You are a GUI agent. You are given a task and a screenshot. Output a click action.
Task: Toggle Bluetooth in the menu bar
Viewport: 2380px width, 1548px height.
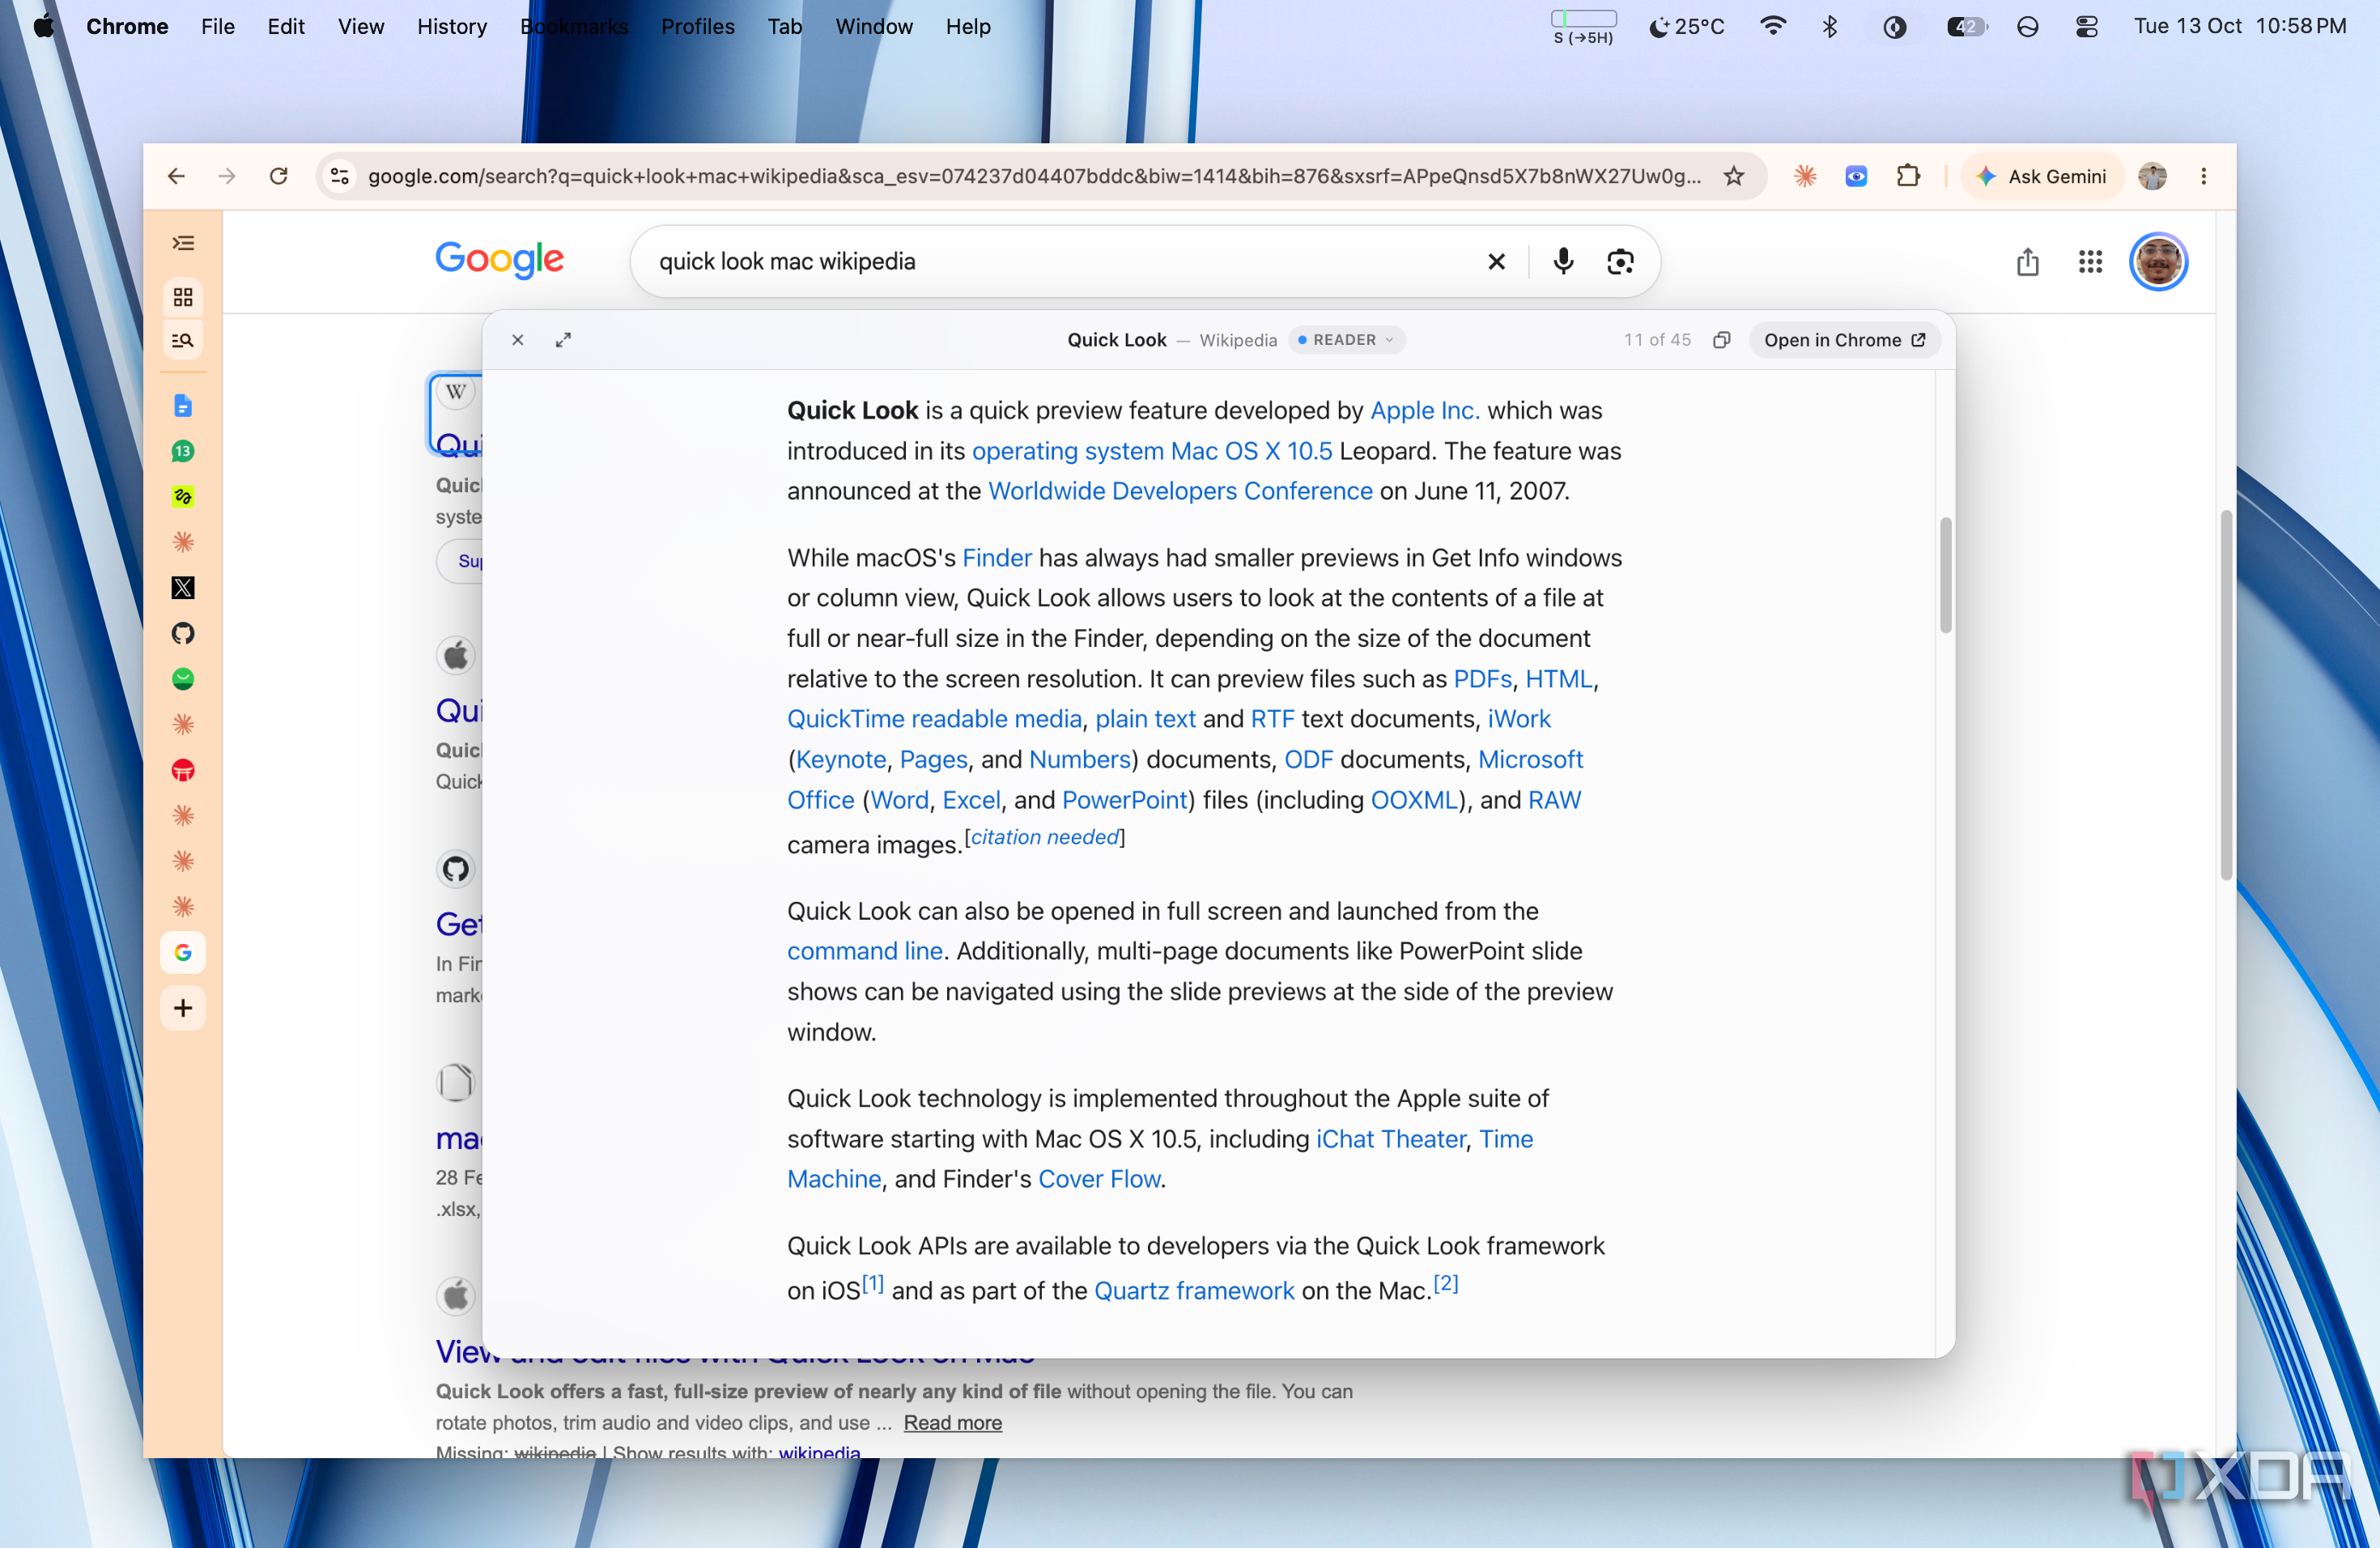point(1830,27)
